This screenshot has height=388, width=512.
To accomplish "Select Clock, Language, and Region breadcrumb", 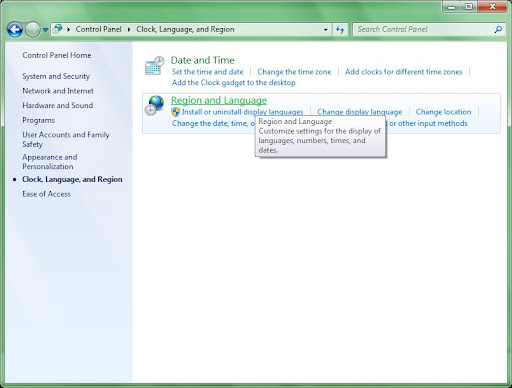I will click(185, 29).
